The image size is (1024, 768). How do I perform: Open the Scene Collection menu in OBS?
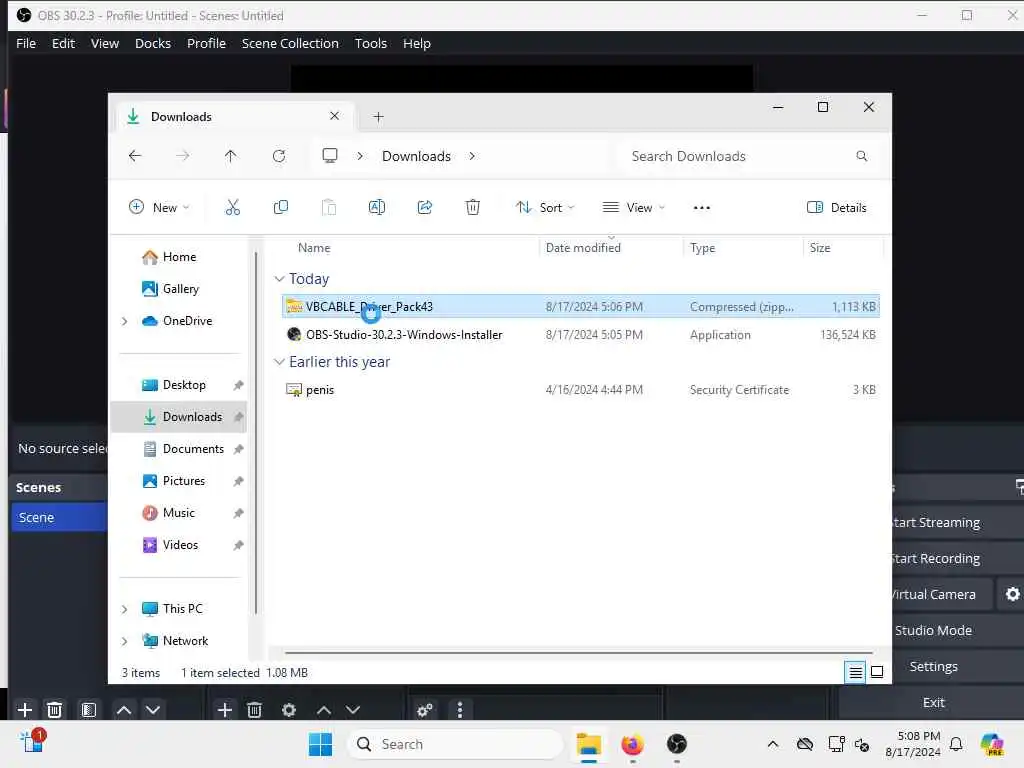[x=290, y=44]
